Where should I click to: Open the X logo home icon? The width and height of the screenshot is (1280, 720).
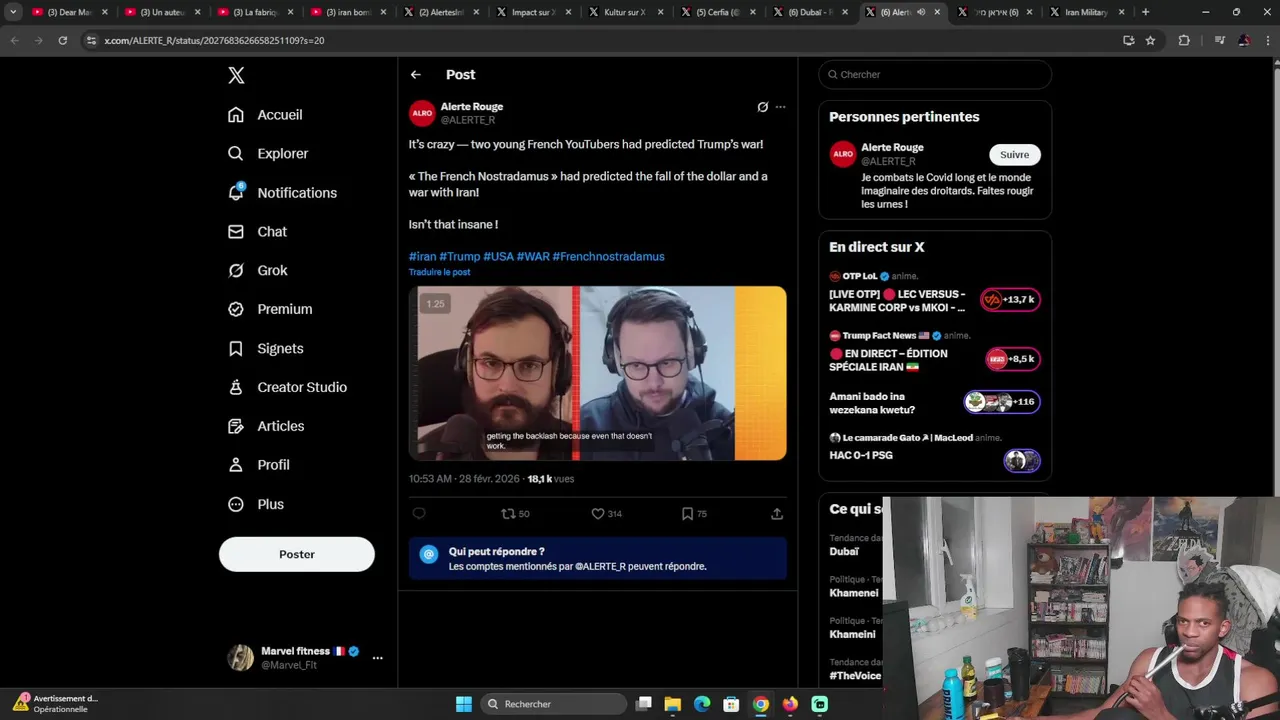click(x=236, y=75)
